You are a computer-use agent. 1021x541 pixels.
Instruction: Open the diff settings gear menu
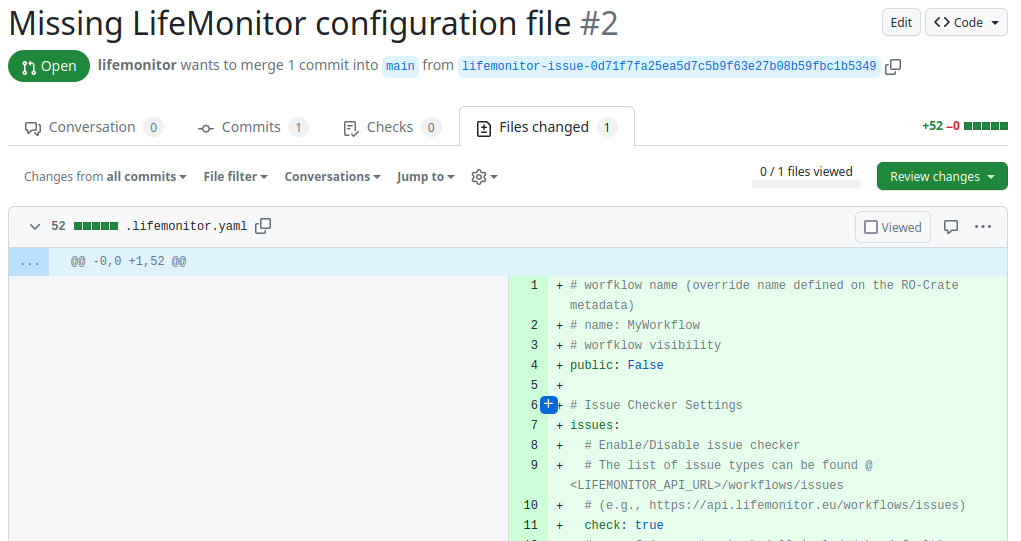pyautogui.click(x=484, y=177)
